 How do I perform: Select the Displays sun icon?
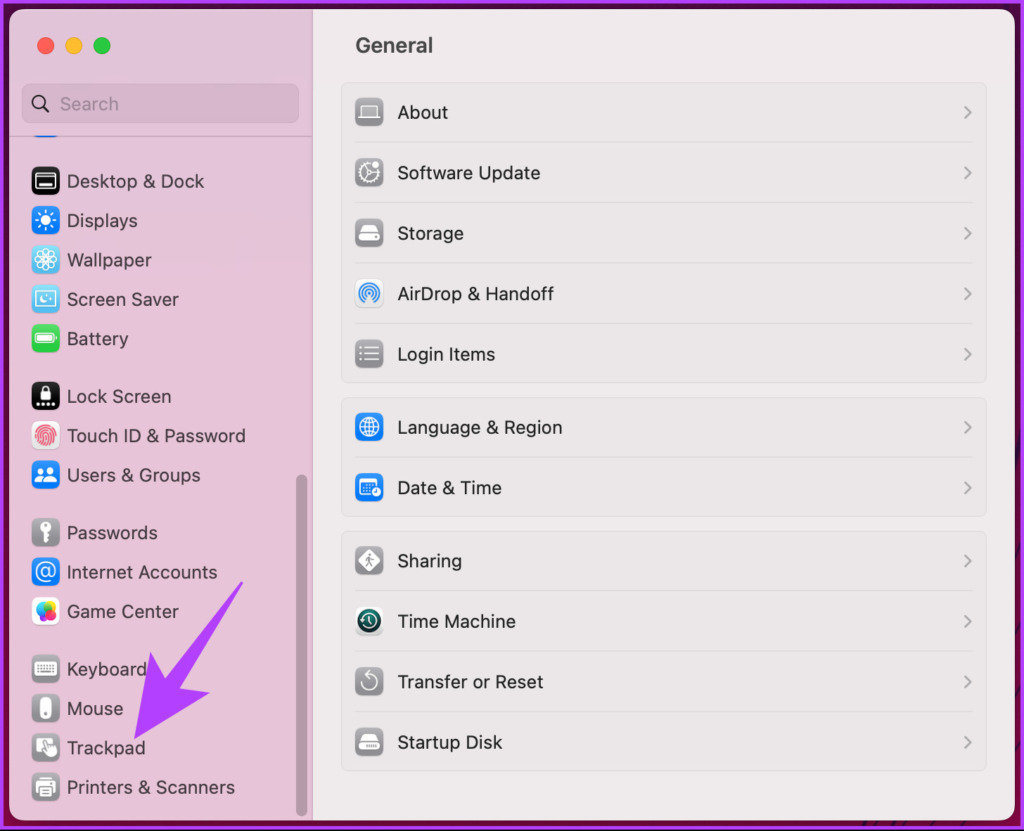click(x=46, y=221)
